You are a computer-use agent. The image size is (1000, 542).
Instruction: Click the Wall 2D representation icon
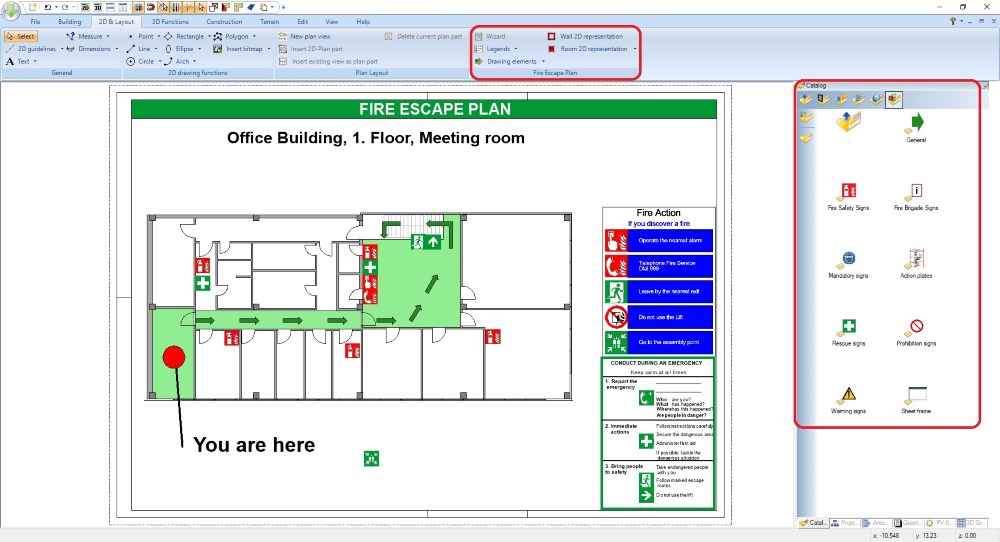pyautogui.click(x=552, y=36)
